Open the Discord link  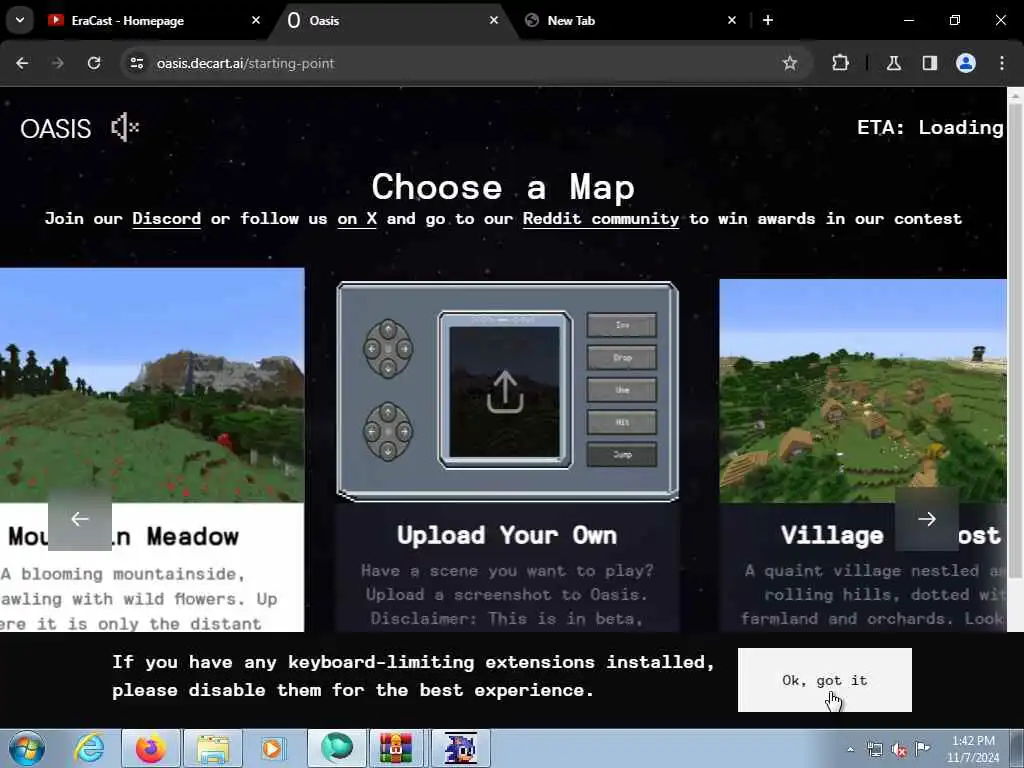tap(167, 219)
